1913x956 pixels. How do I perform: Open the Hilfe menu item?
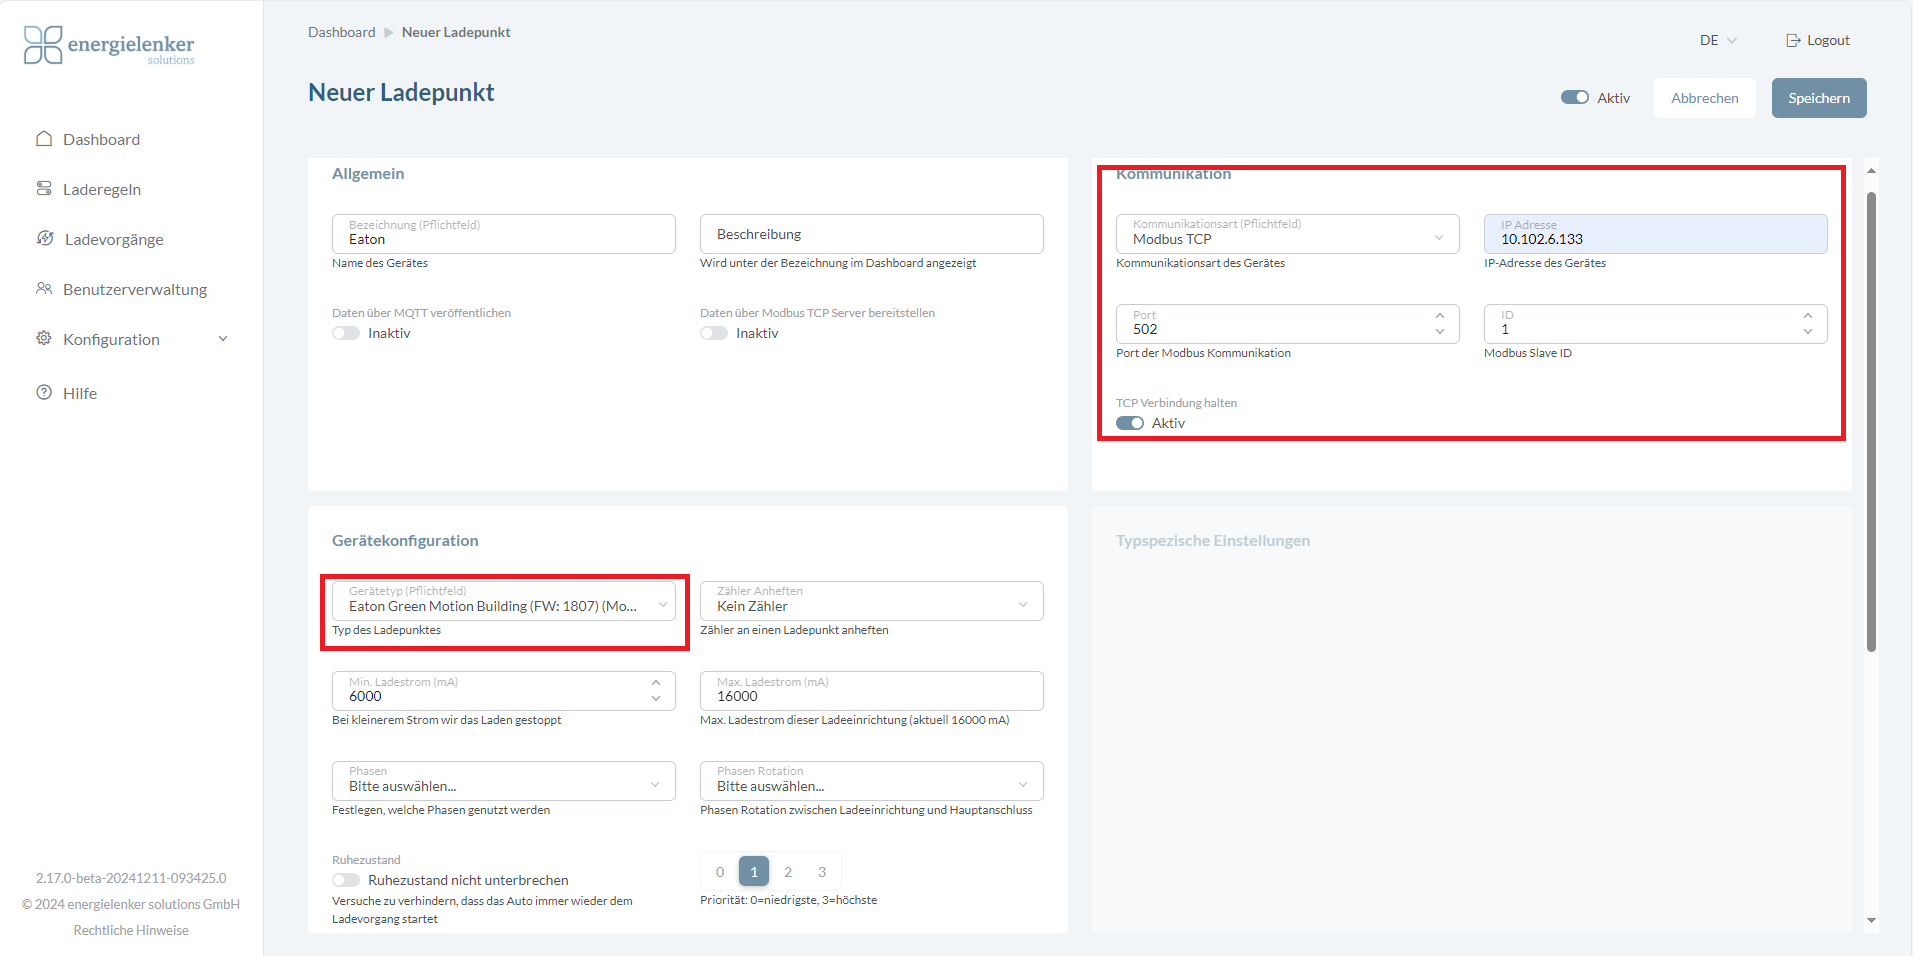coord(80,393)
